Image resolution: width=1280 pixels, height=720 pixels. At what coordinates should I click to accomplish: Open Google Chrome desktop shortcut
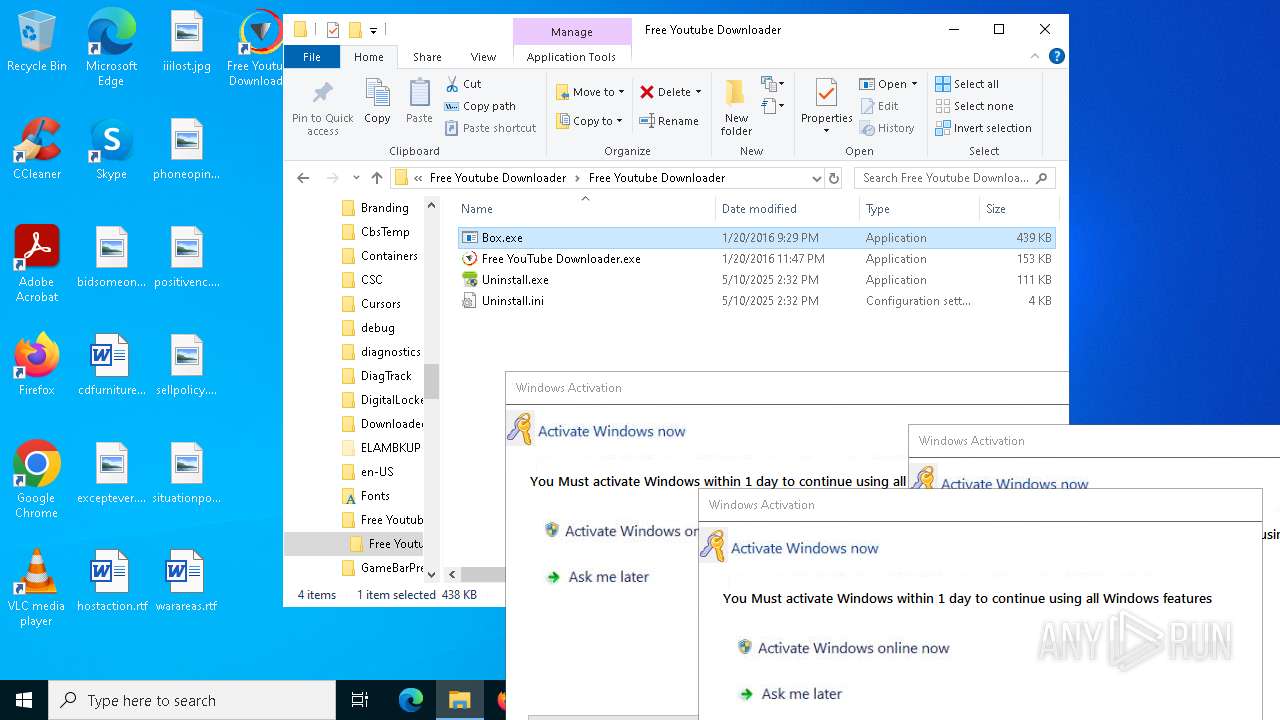click(x=37, y=480)
